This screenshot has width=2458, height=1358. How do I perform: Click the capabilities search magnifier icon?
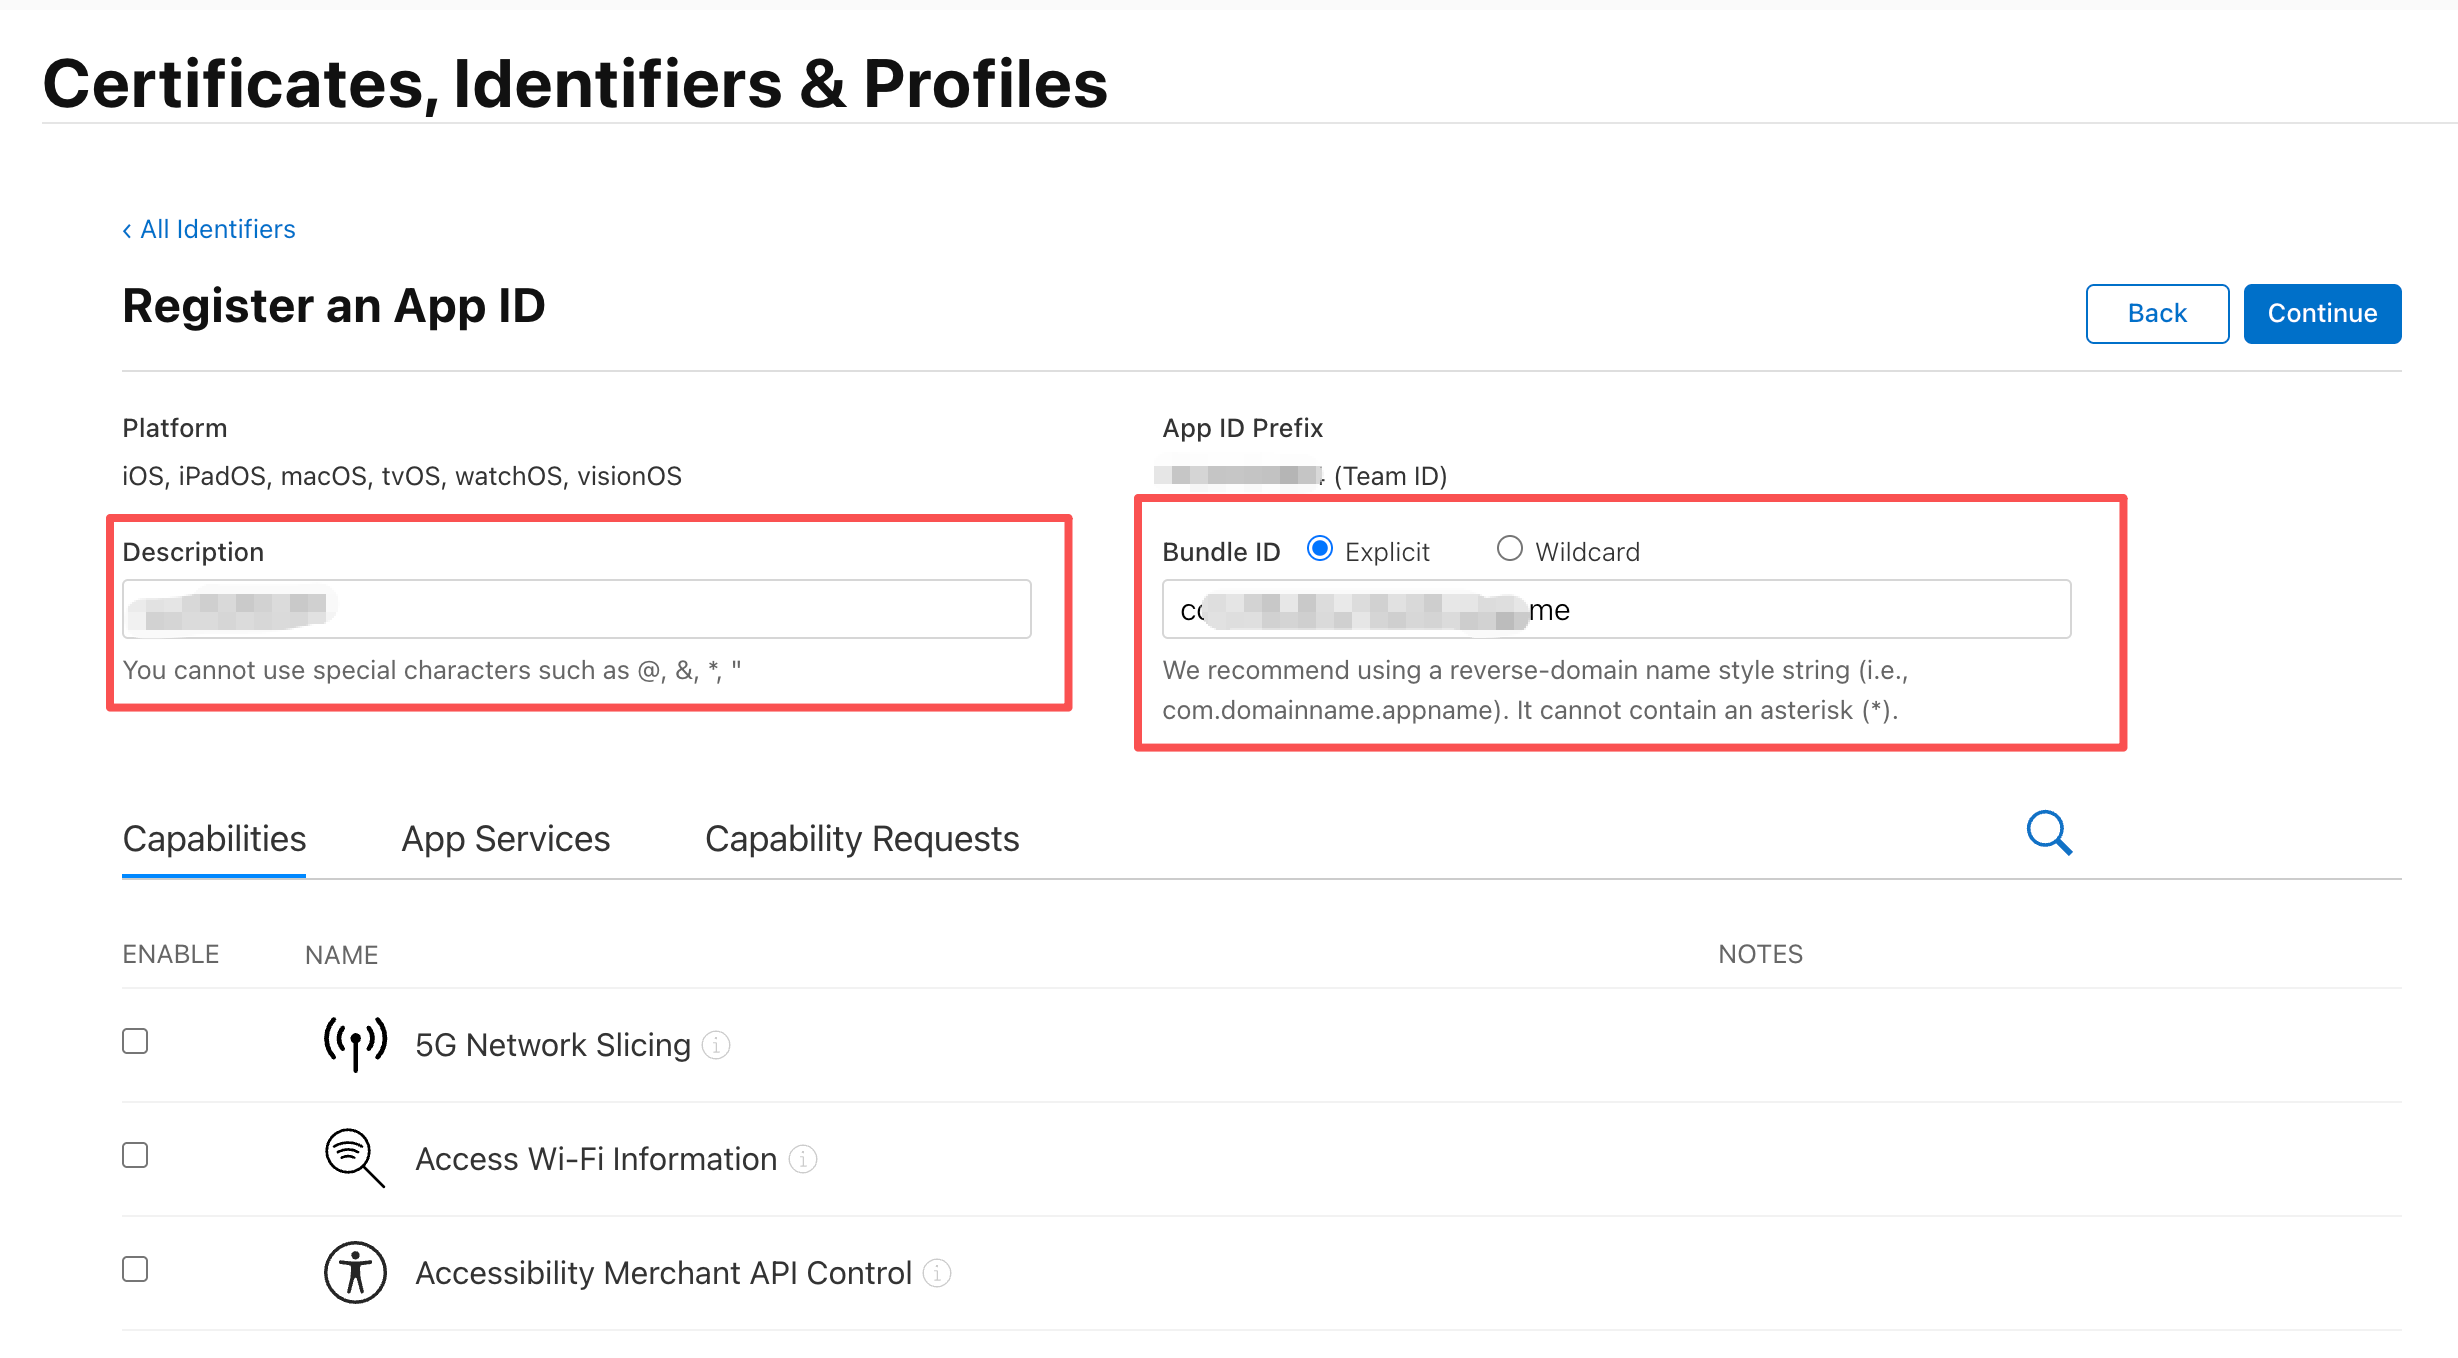click(x=2049, y=833)
